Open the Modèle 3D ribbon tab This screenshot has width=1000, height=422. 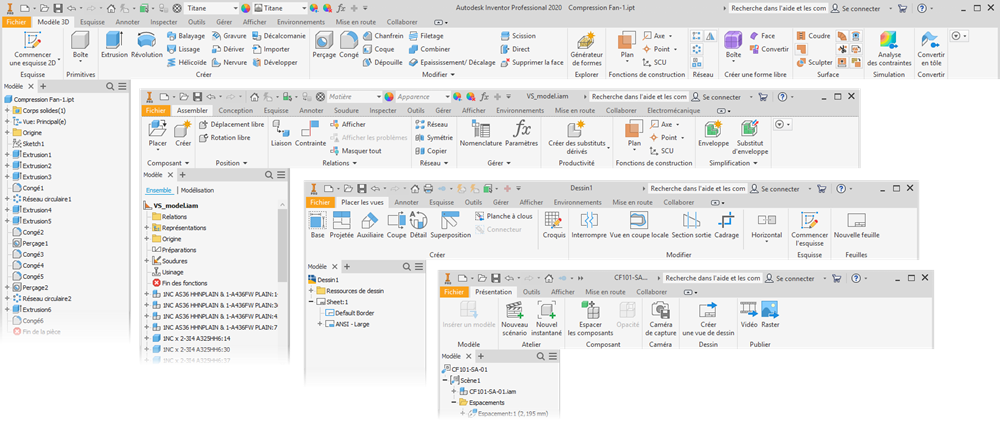point(52,21)
